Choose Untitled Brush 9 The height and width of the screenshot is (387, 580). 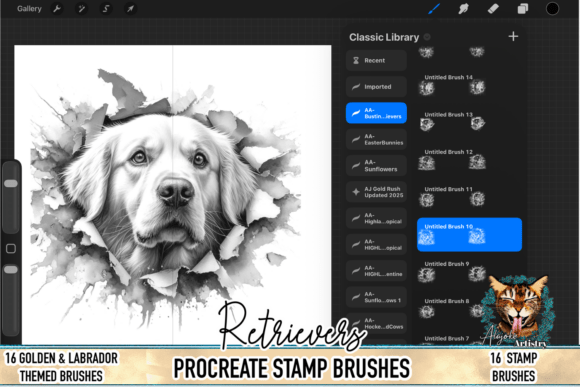coord(469,272)
